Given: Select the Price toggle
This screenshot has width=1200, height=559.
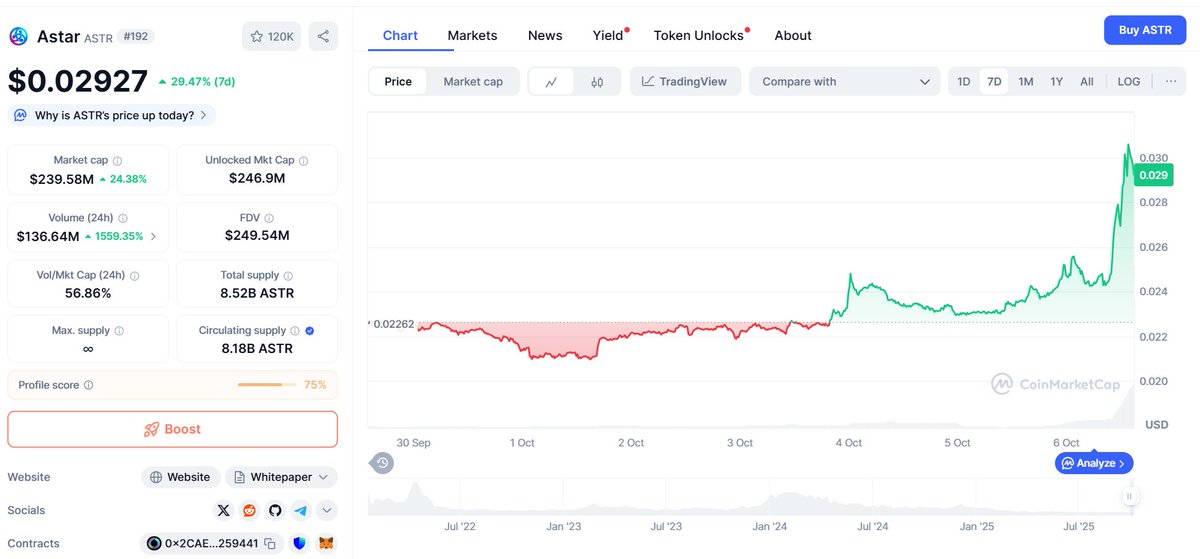Looking at the screenshot, I should click(x=398, y=82).
